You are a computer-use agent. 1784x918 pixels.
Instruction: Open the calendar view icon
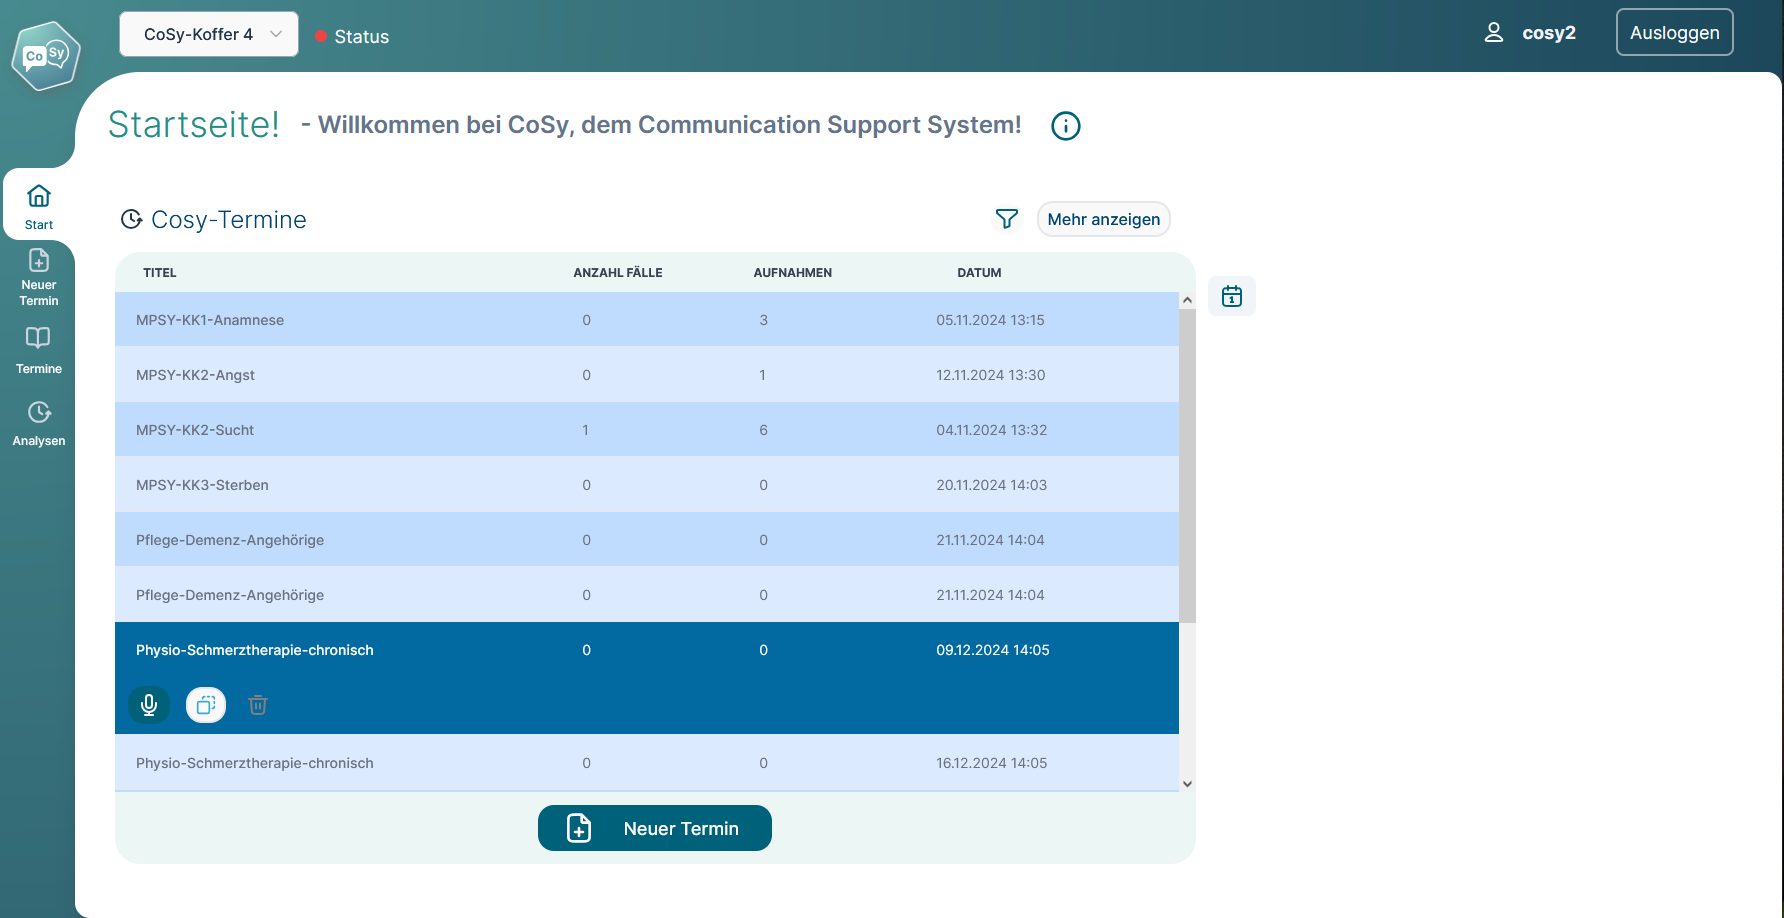[x=1231, y=296]
